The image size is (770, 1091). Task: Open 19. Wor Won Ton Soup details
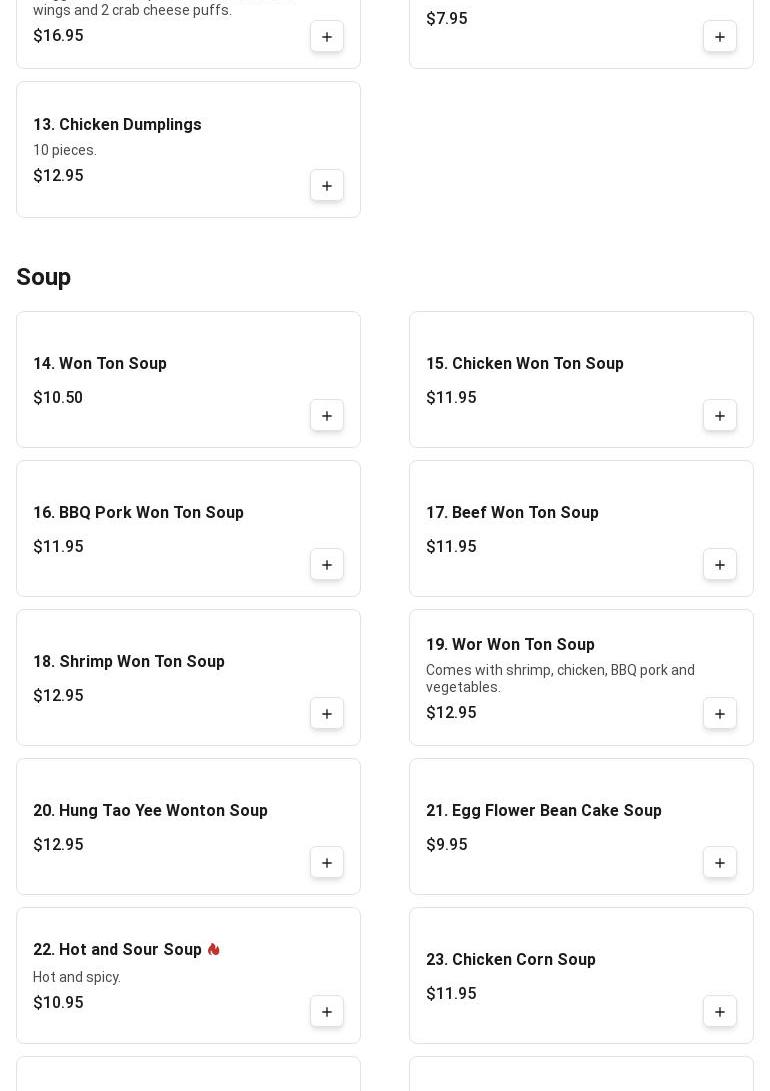510,645
